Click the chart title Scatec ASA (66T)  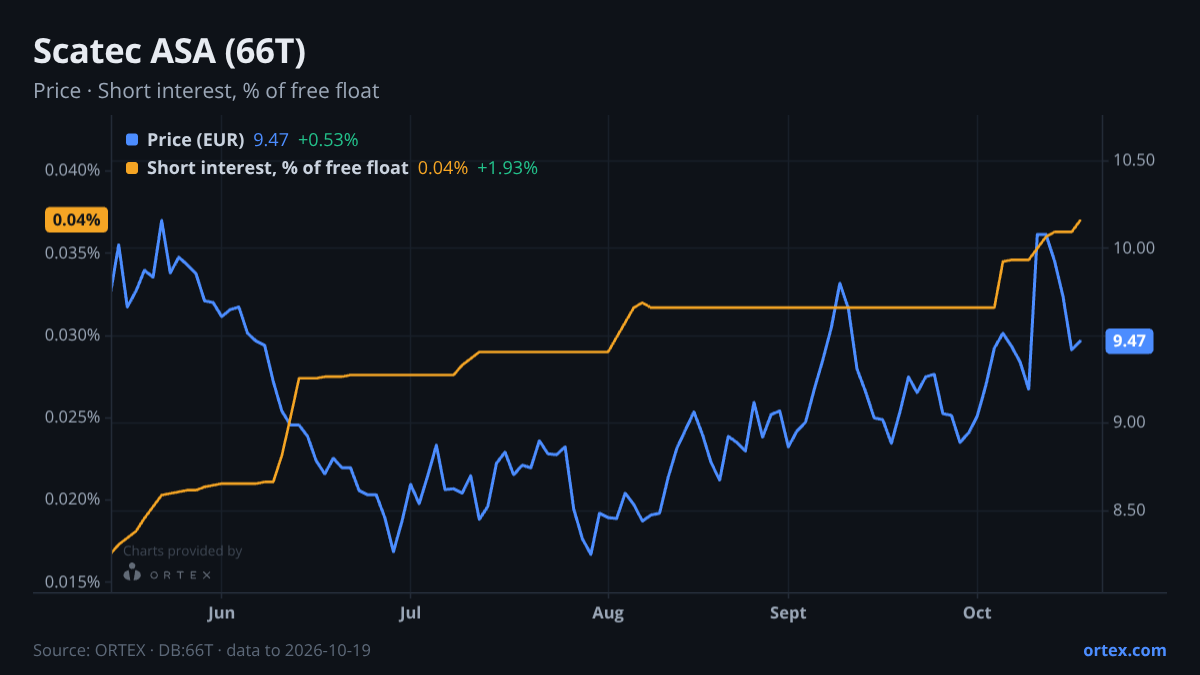(x=169, y=52)
